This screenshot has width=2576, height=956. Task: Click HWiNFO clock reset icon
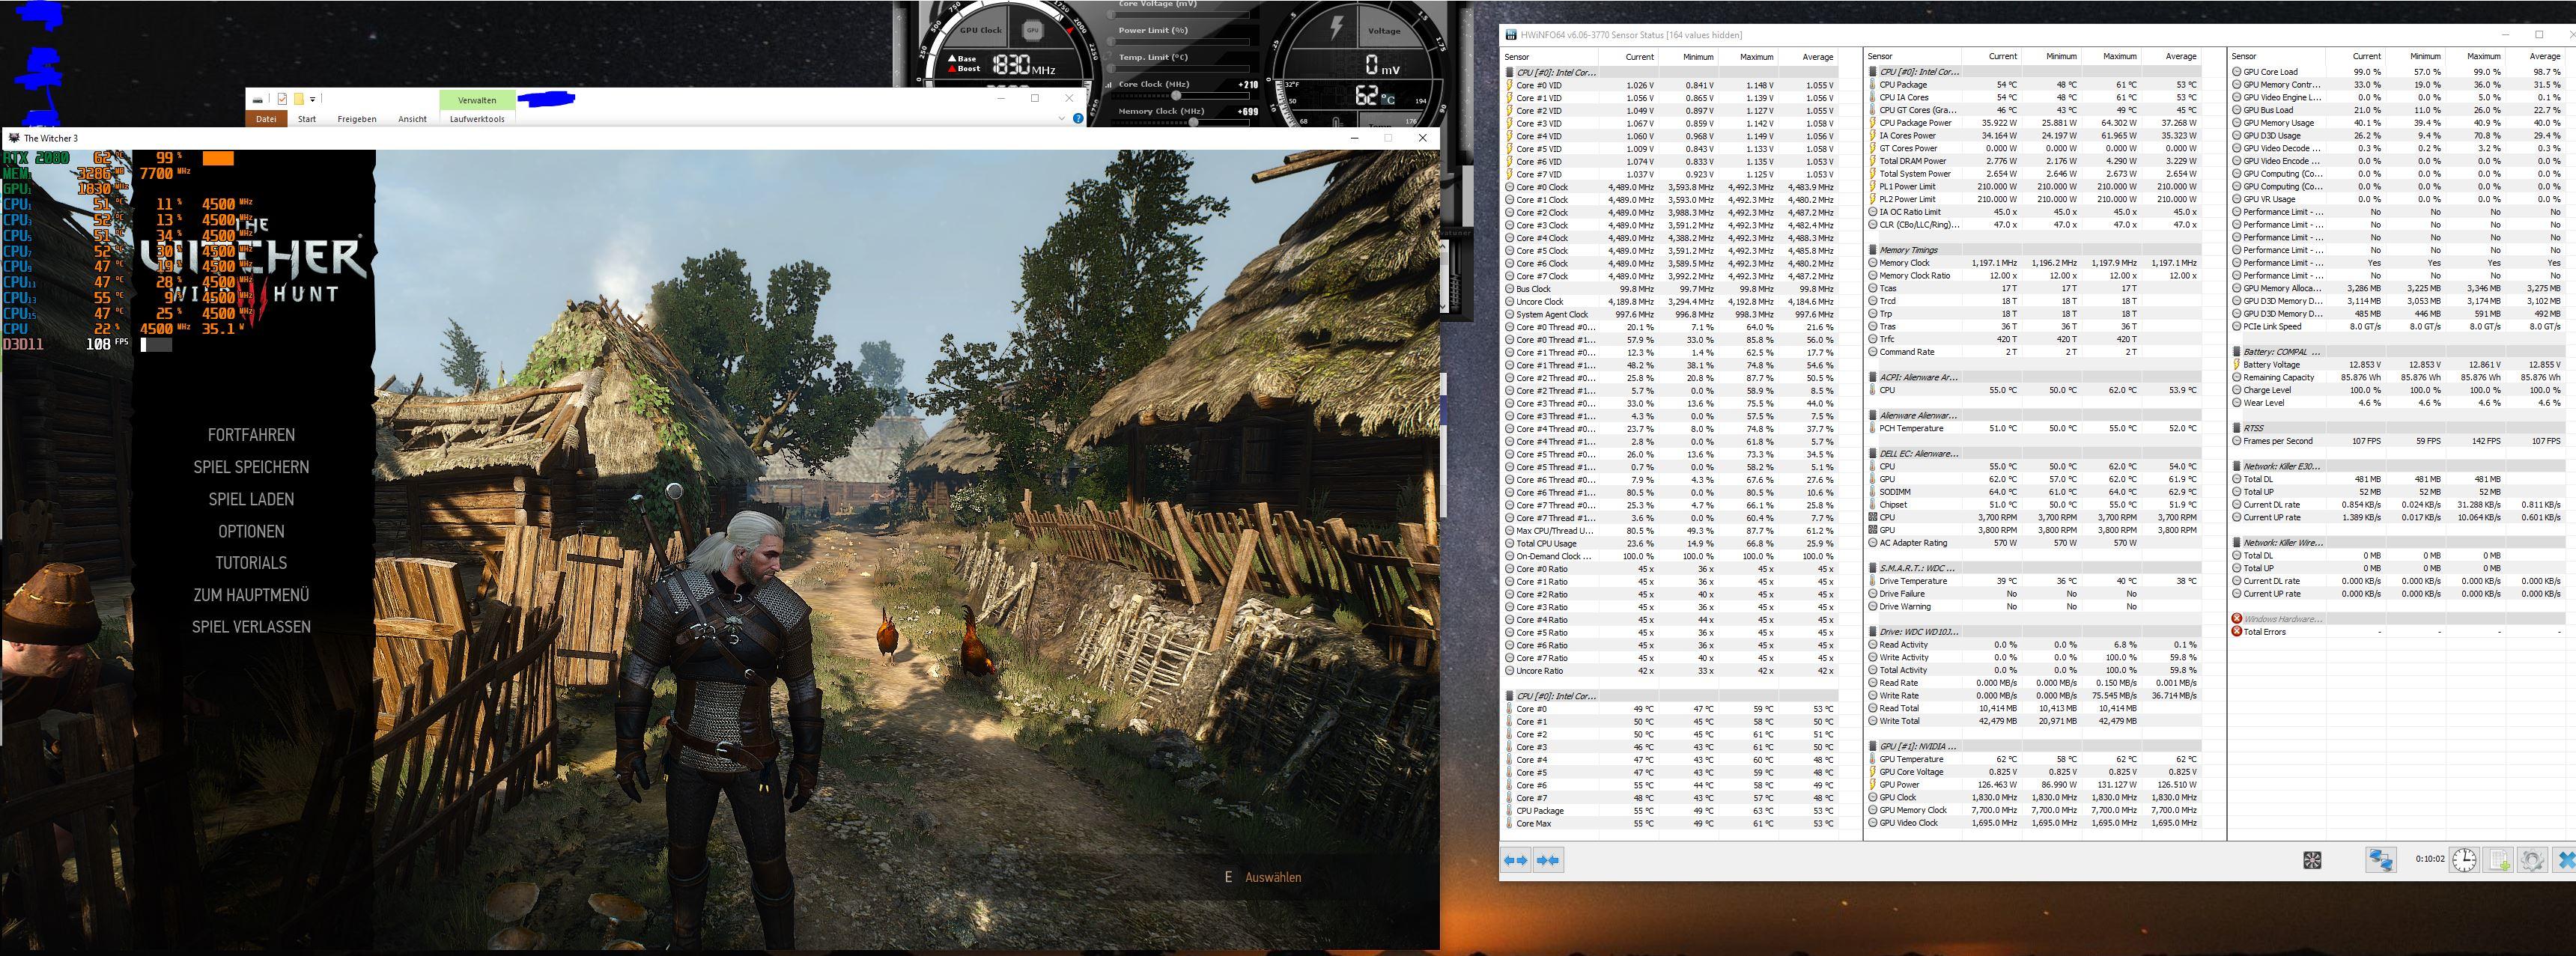(x=2464, y=860)
